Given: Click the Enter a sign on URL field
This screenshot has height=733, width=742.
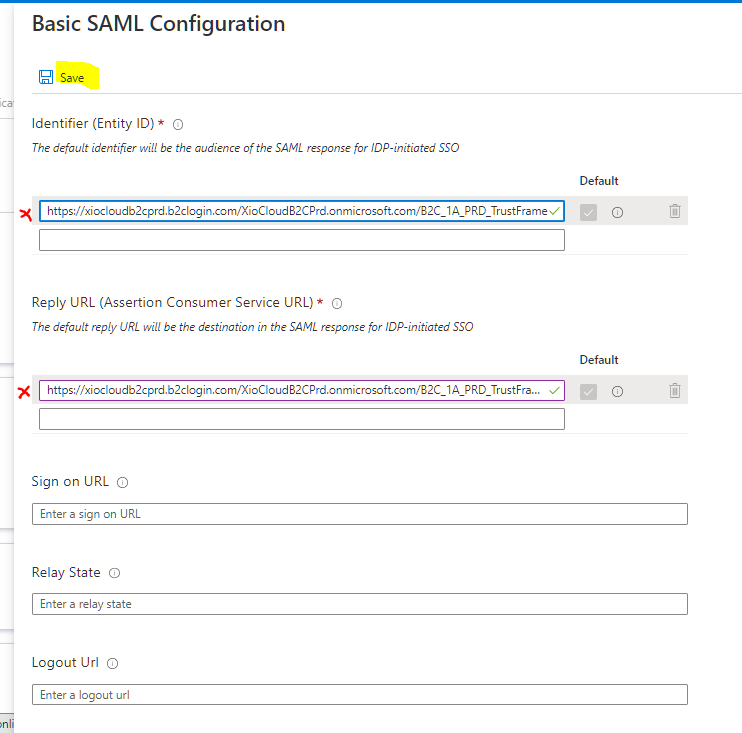Looking at the screenshot, I should [x=360, y=514].
